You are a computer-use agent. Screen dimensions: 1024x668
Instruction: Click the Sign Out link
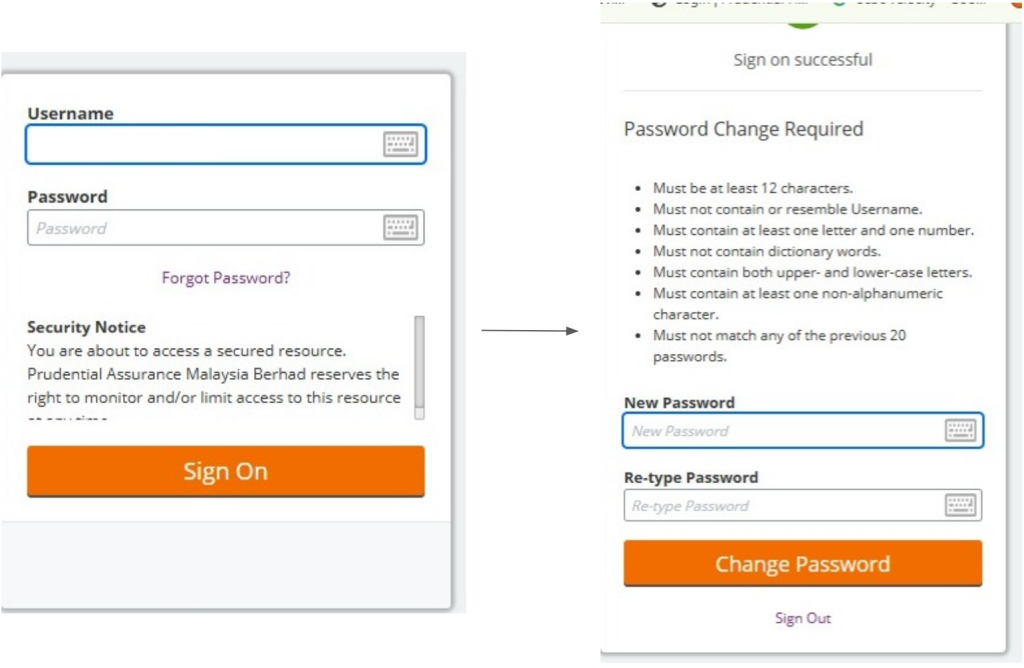pyautogui.click(x=803, y=618)
